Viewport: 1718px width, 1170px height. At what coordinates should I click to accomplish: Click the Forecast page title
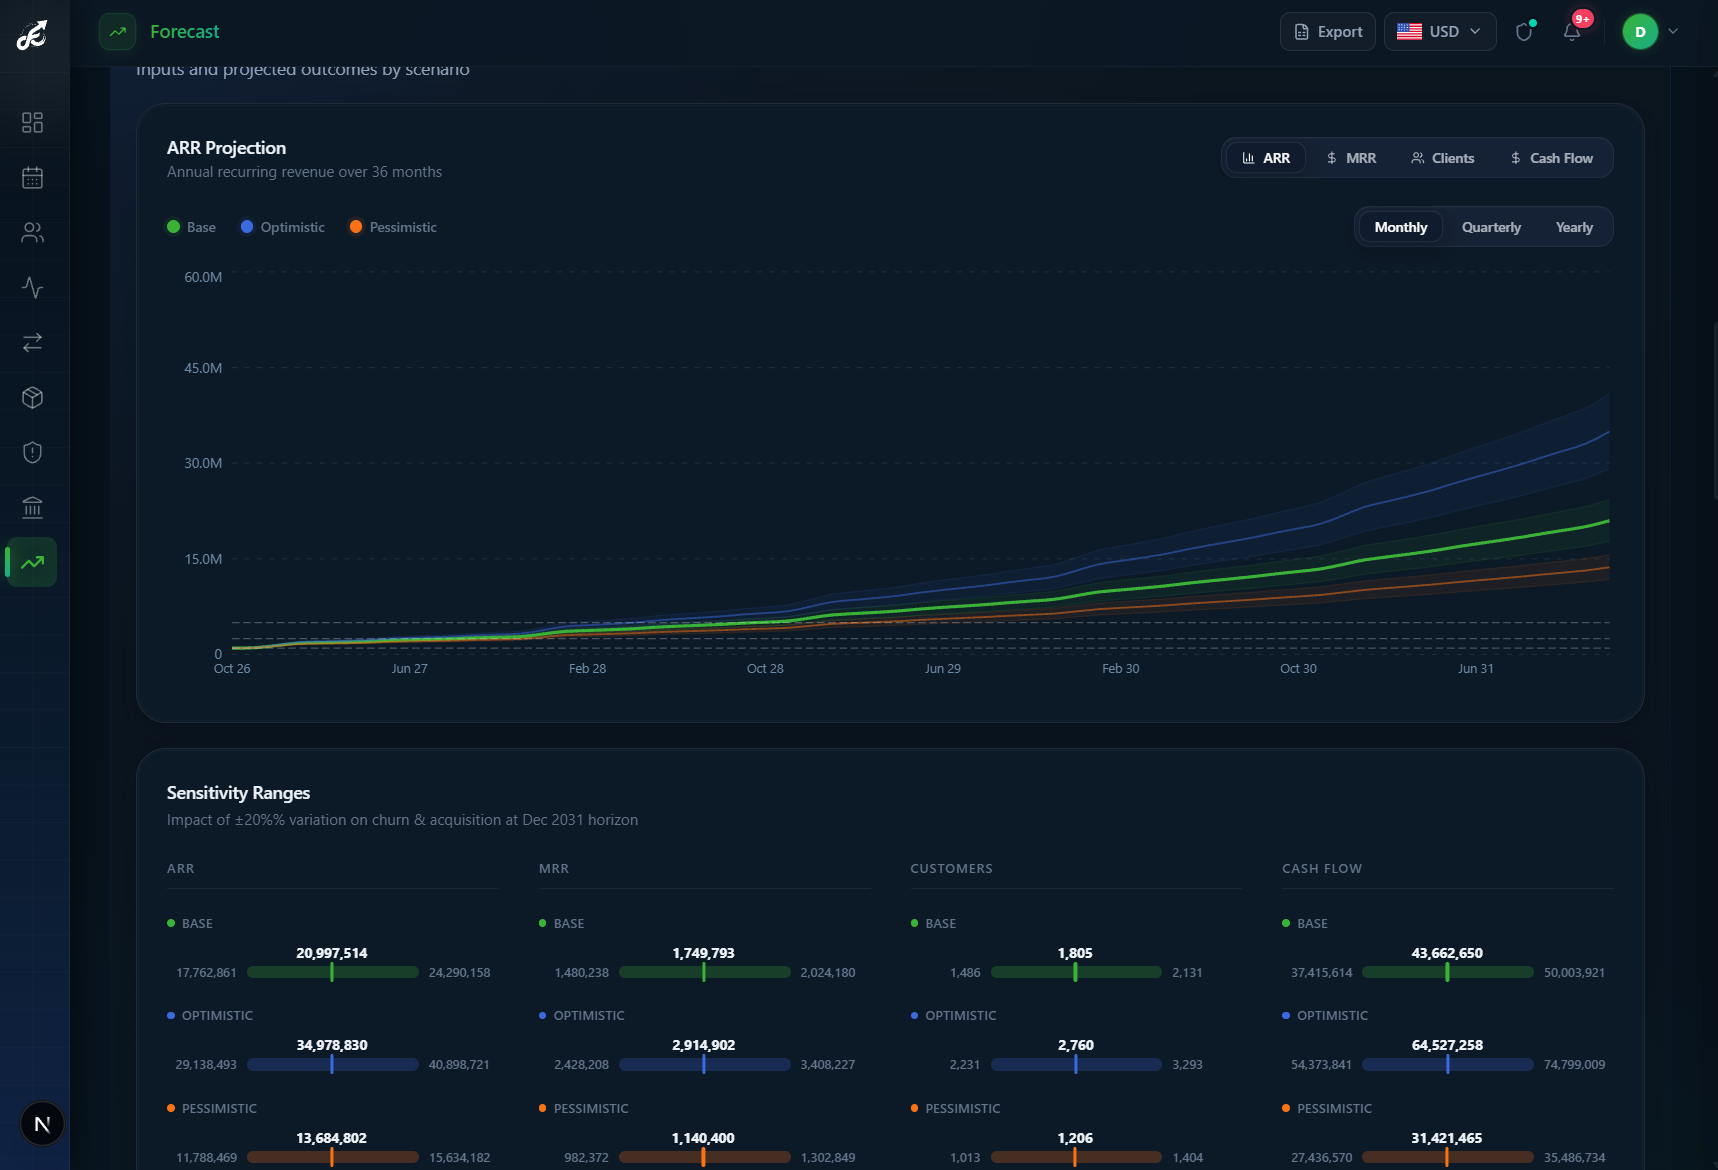click(185, 32)
